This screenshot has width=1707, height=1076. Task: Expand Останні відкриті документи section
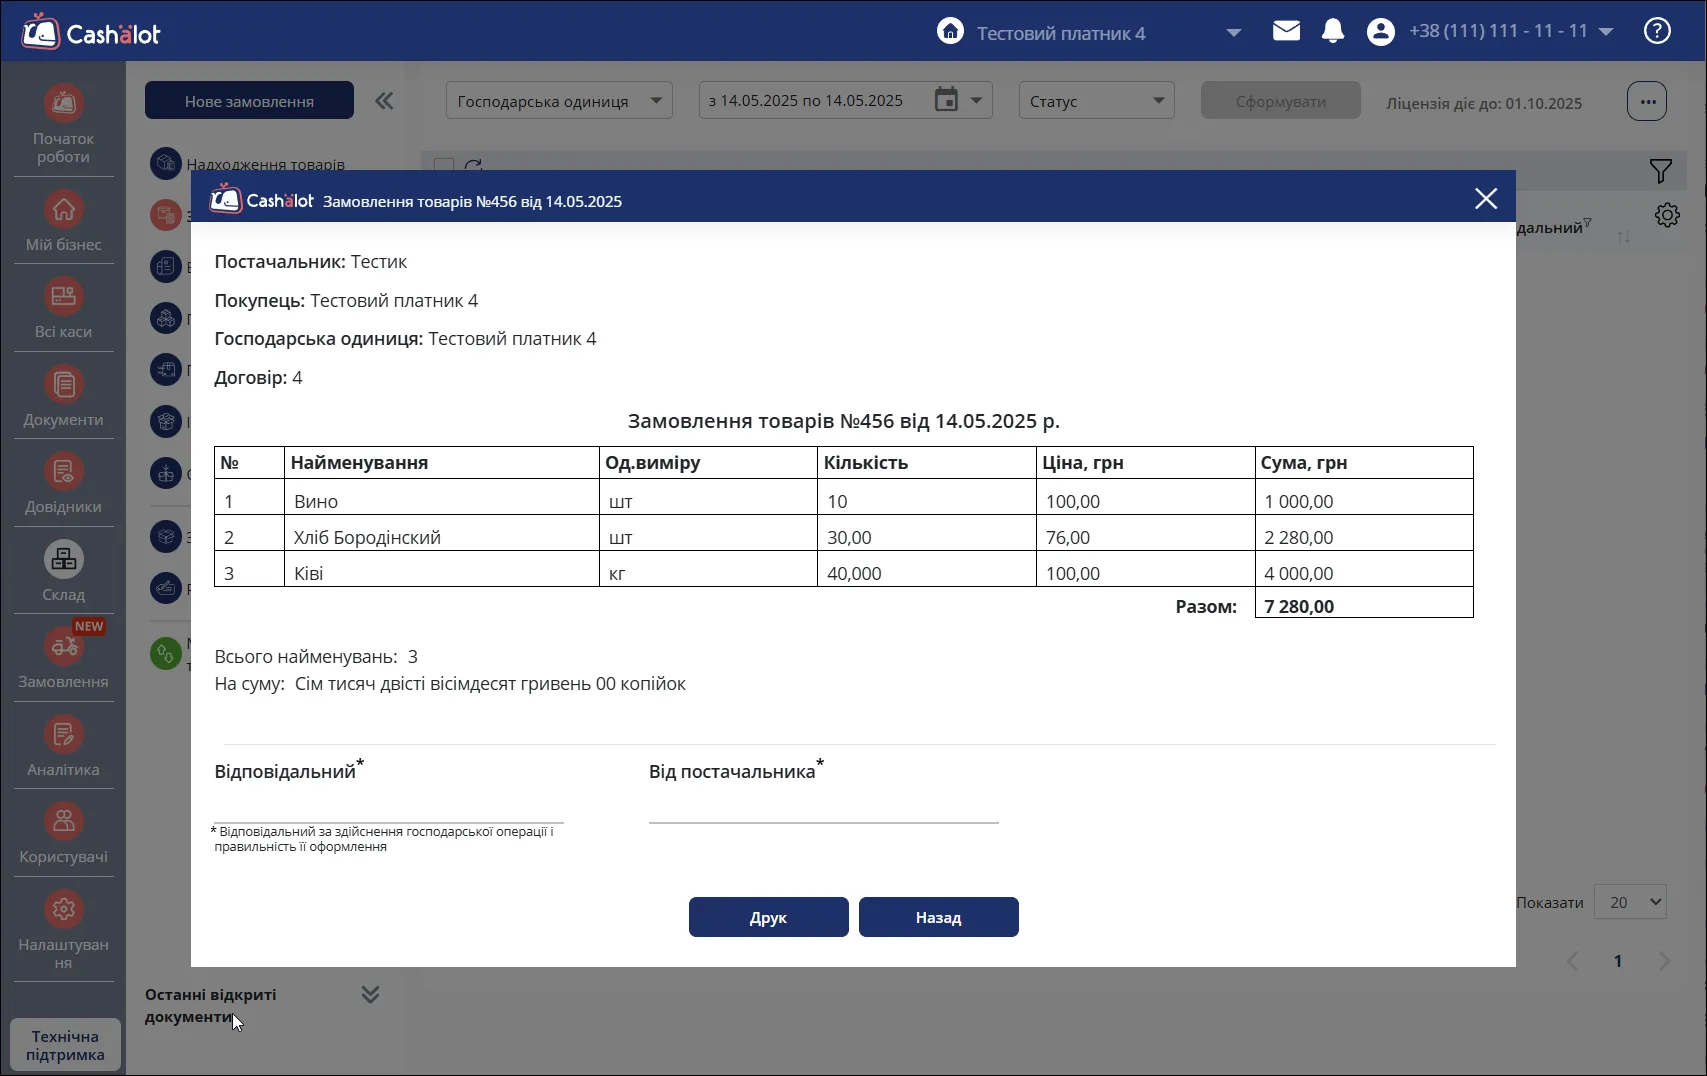[370, 994]
